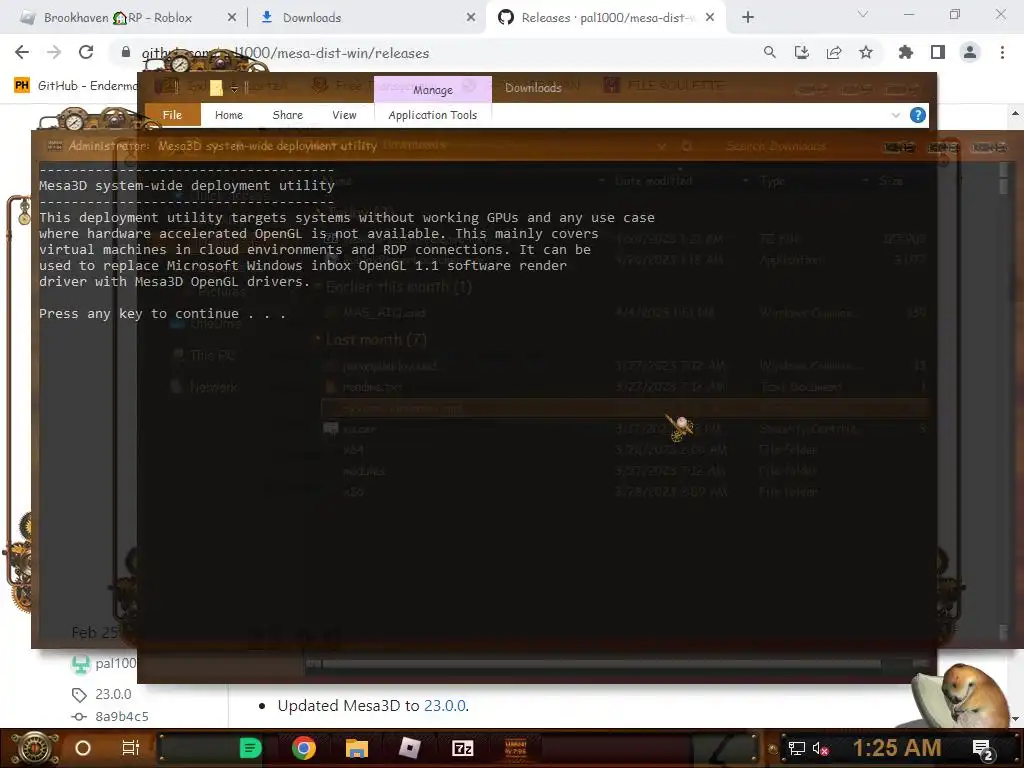Viewport: 1024px width, 768px height.
Task: Open Roblox from the taskbar
Action: [409, 748]
